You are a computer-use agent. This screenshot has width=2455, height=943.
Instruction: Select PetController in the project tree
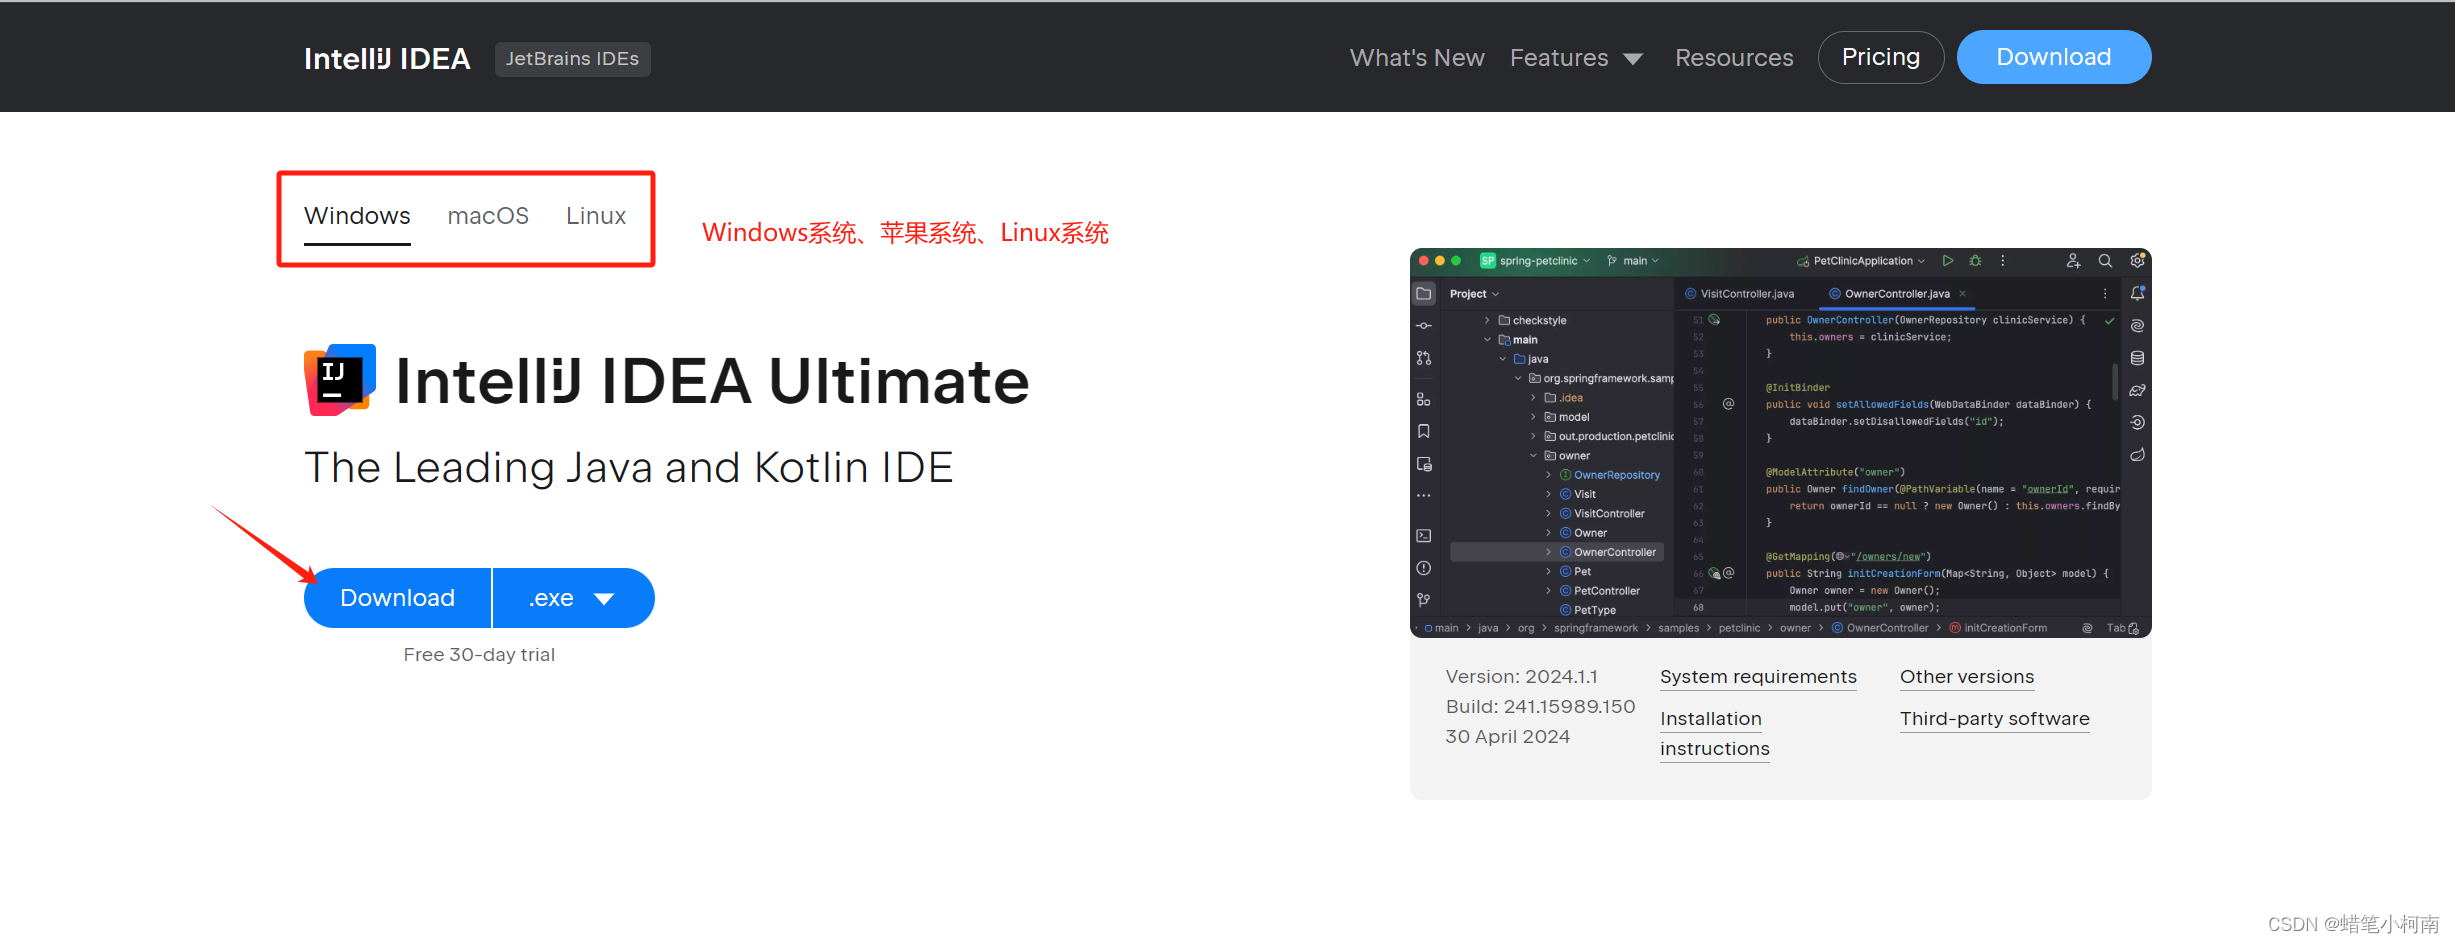coord(1599,591)
